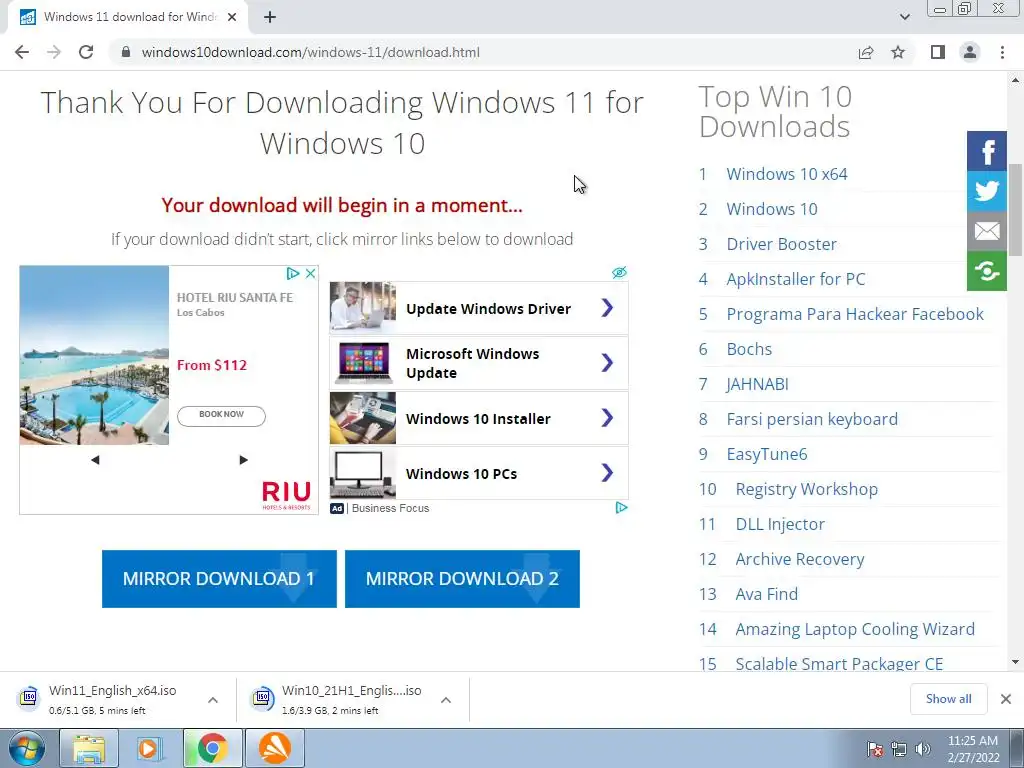
Task: Open Windows Media Player from taskbar
Action: coord(150,748)
